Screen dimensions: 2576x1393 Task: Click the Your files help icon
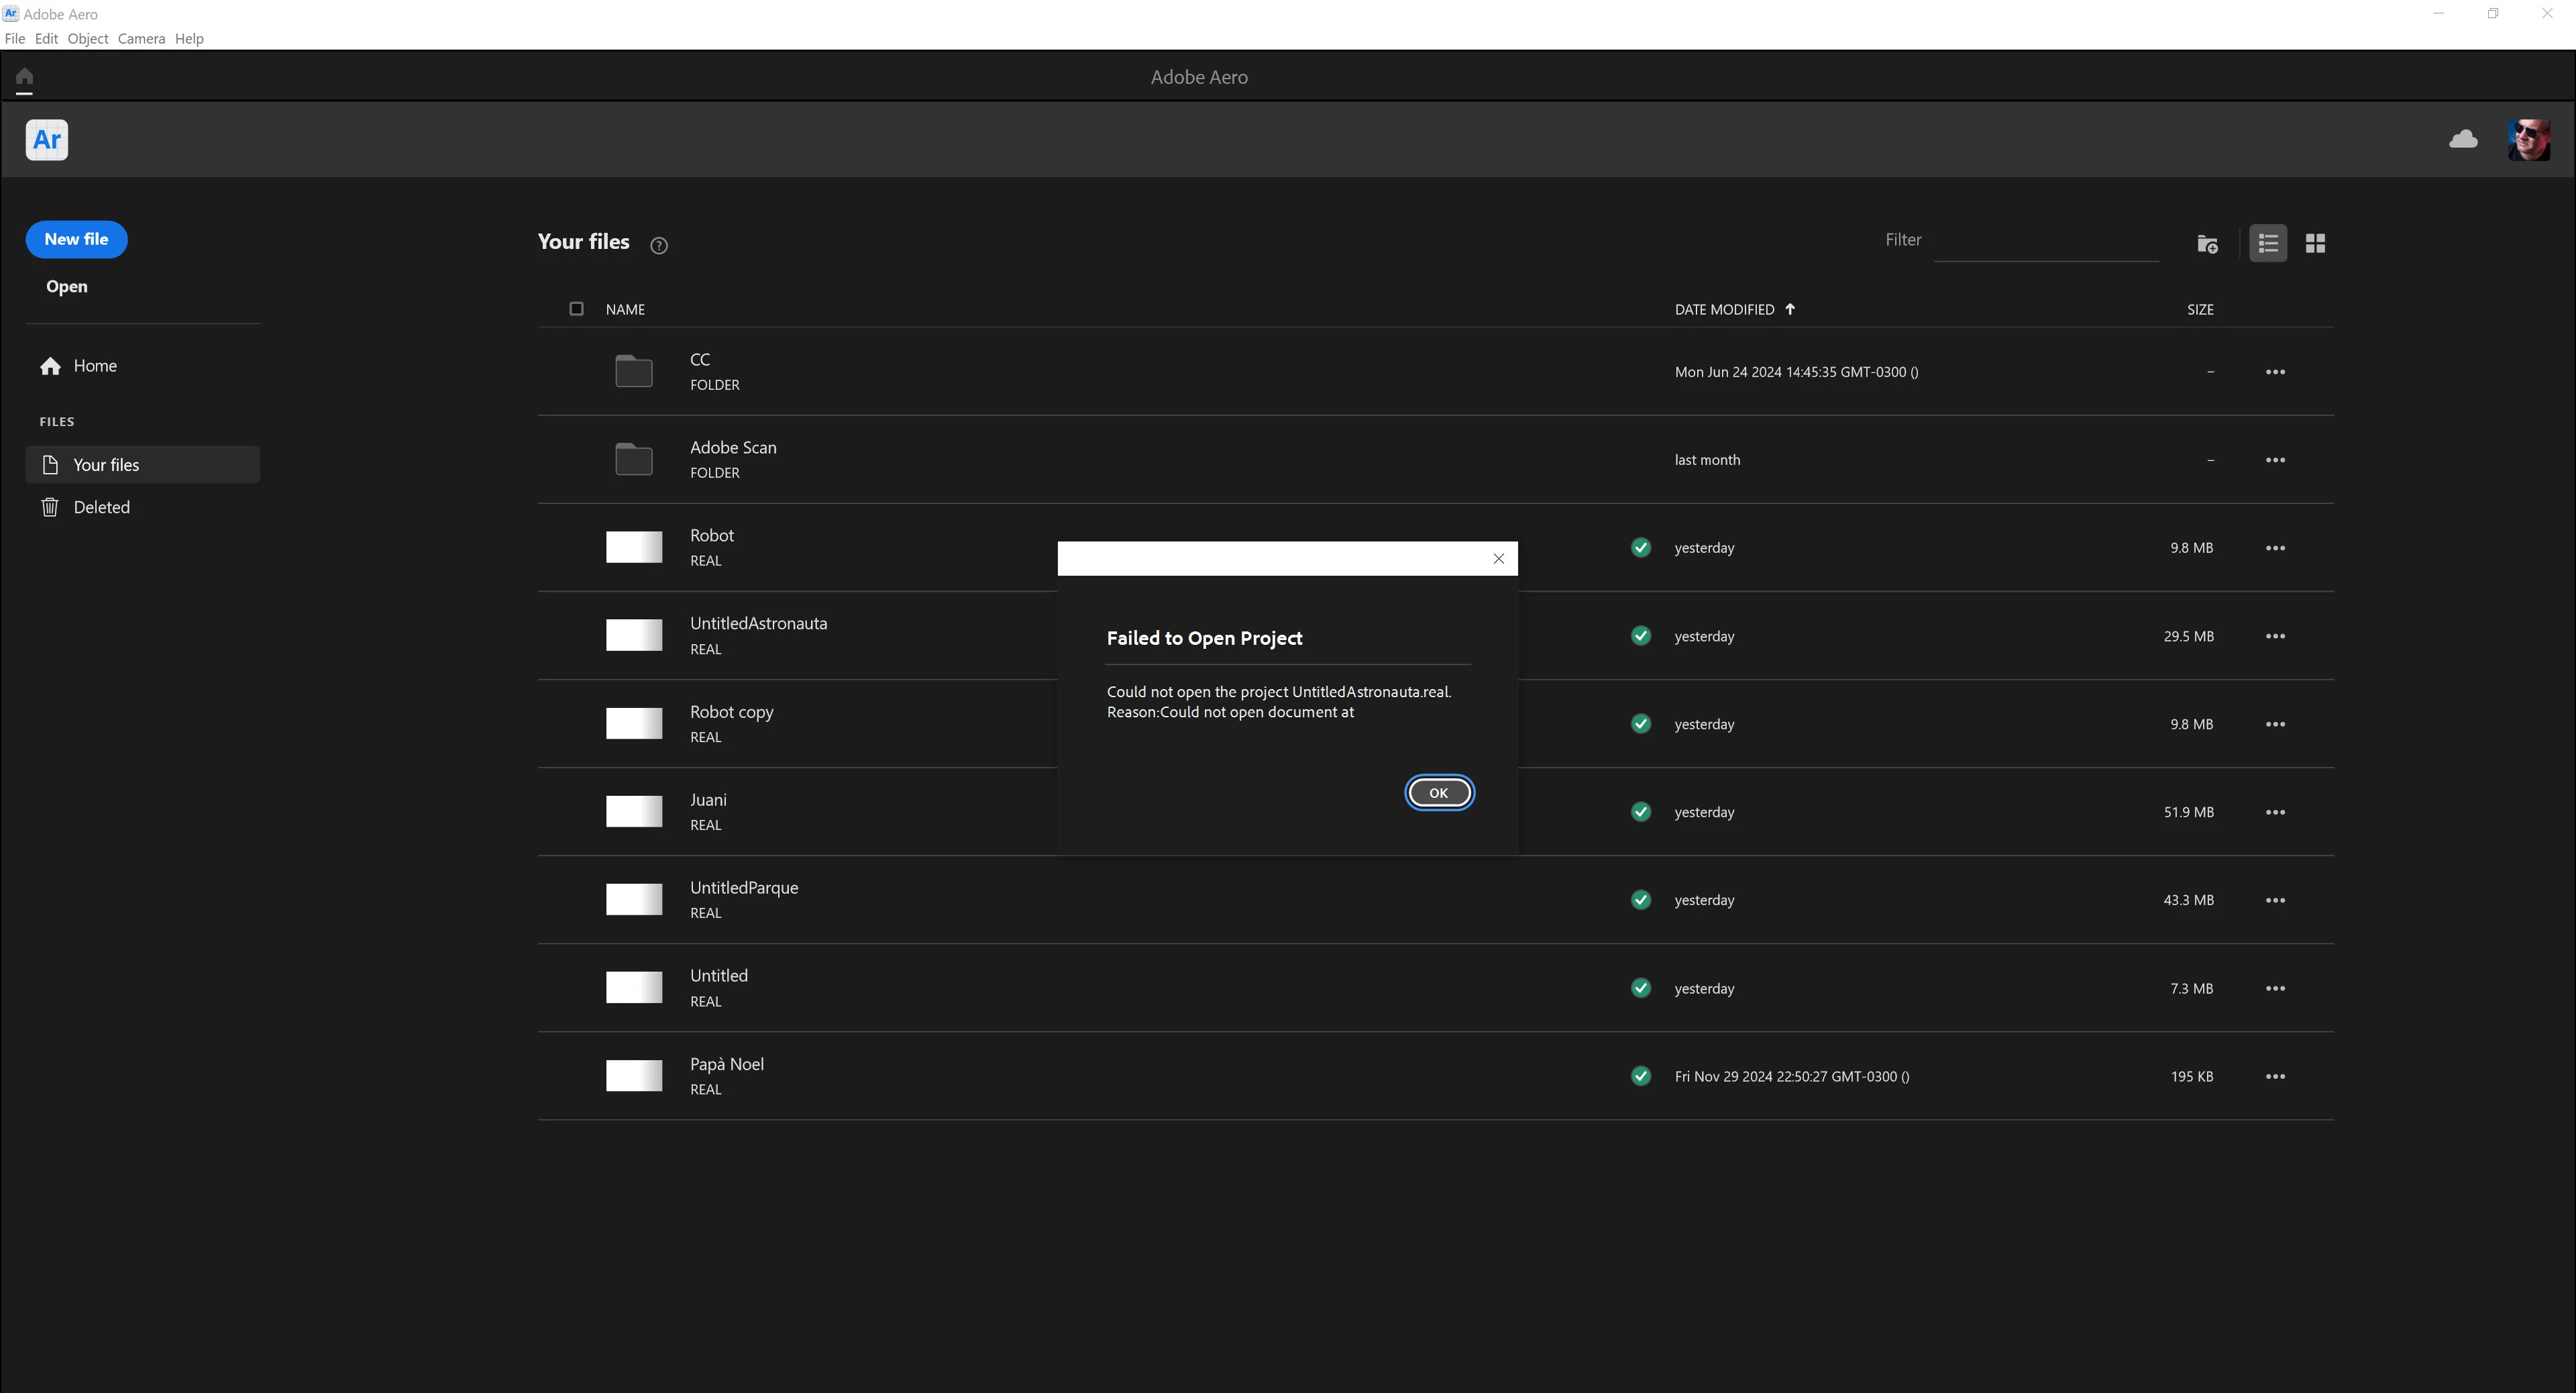pos(659,246)
